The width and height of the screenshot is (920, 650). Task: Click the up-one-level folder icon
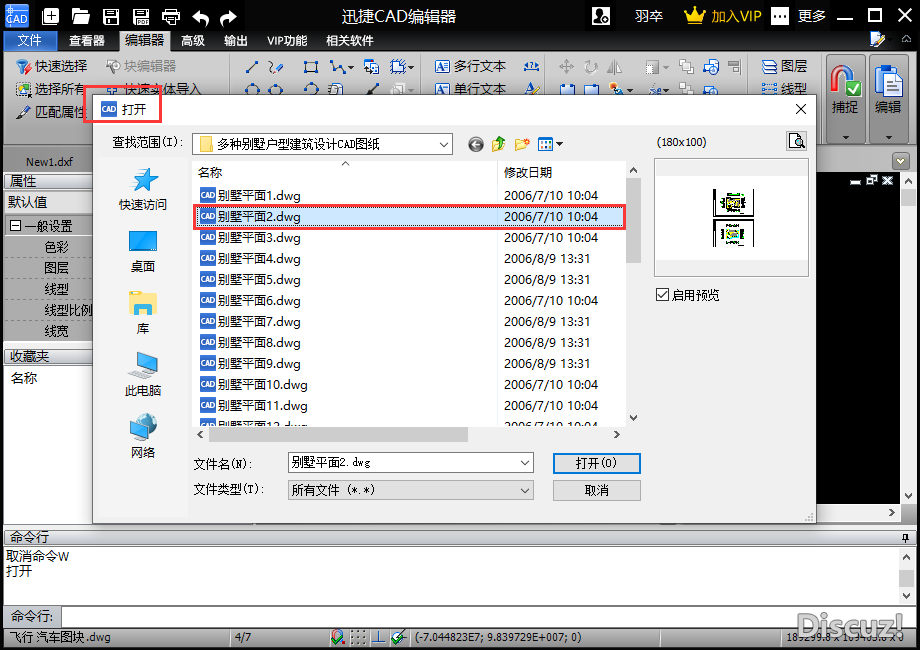tap(498, 144)
